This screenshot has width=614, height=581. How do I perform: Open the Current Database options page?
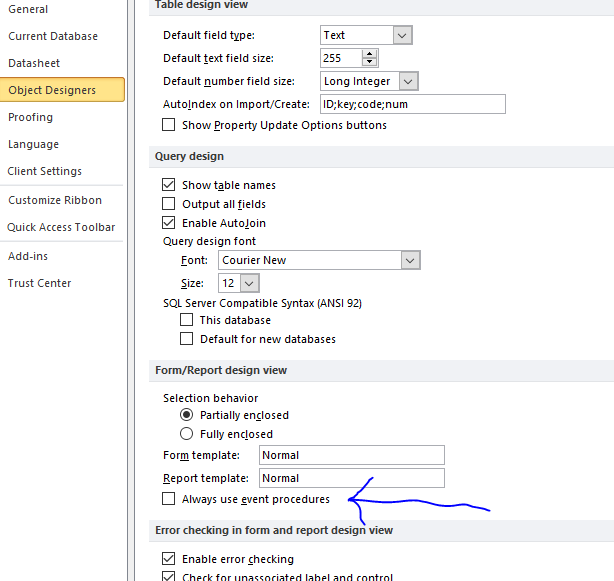click(x=53, y=36)
